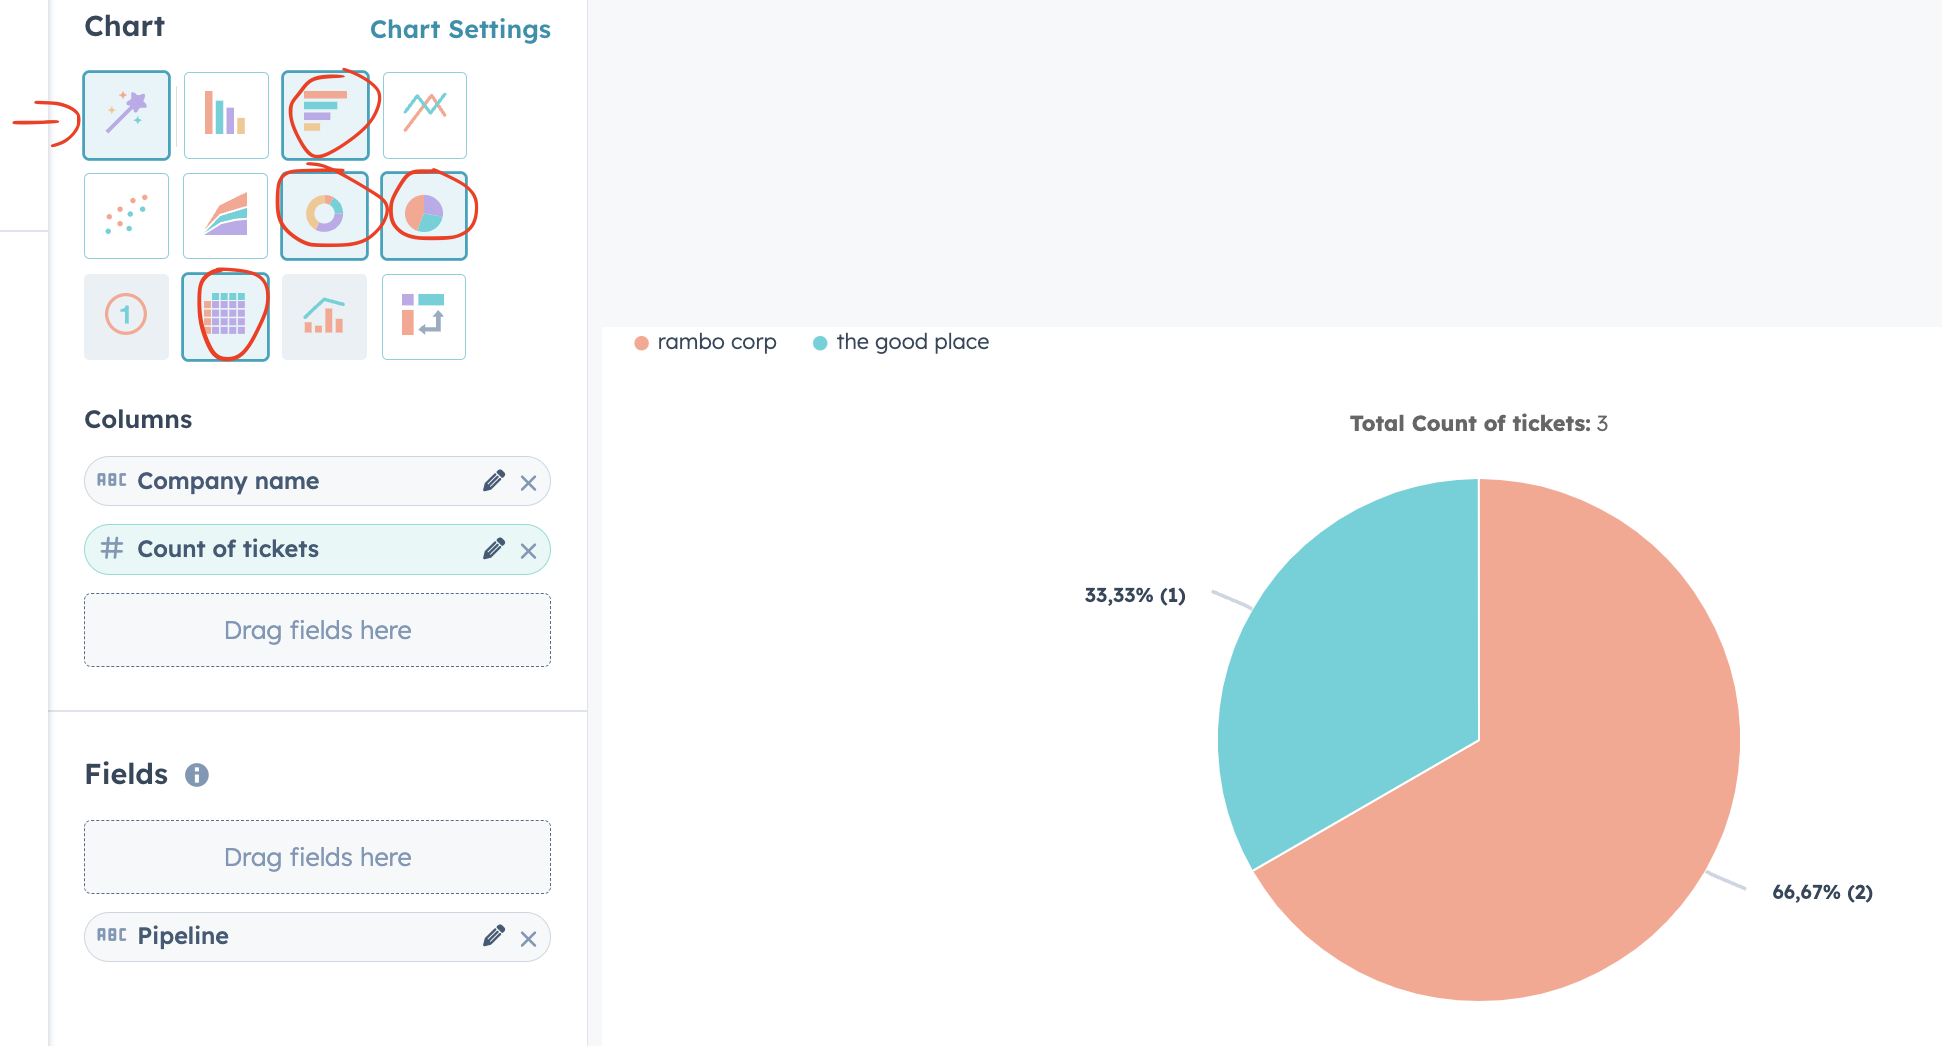1942x1046 pixels.
Task: Switch to the line chart type
Action: (424, 115)
